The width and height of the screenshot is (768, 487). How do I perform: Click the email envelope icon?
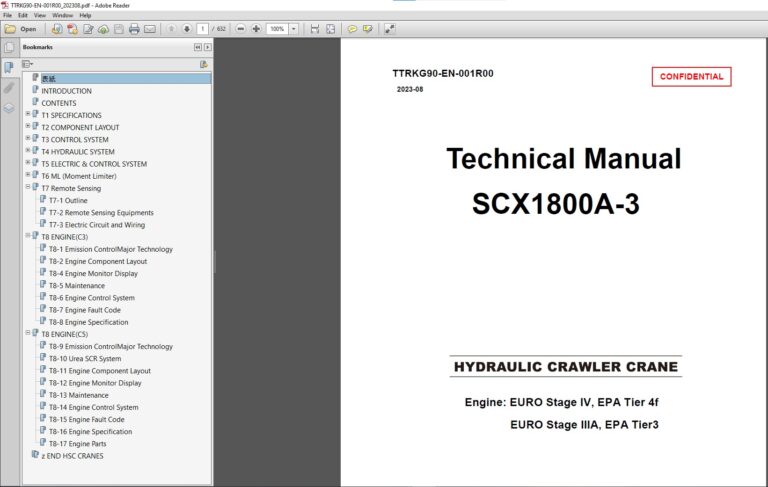point(150,29)
